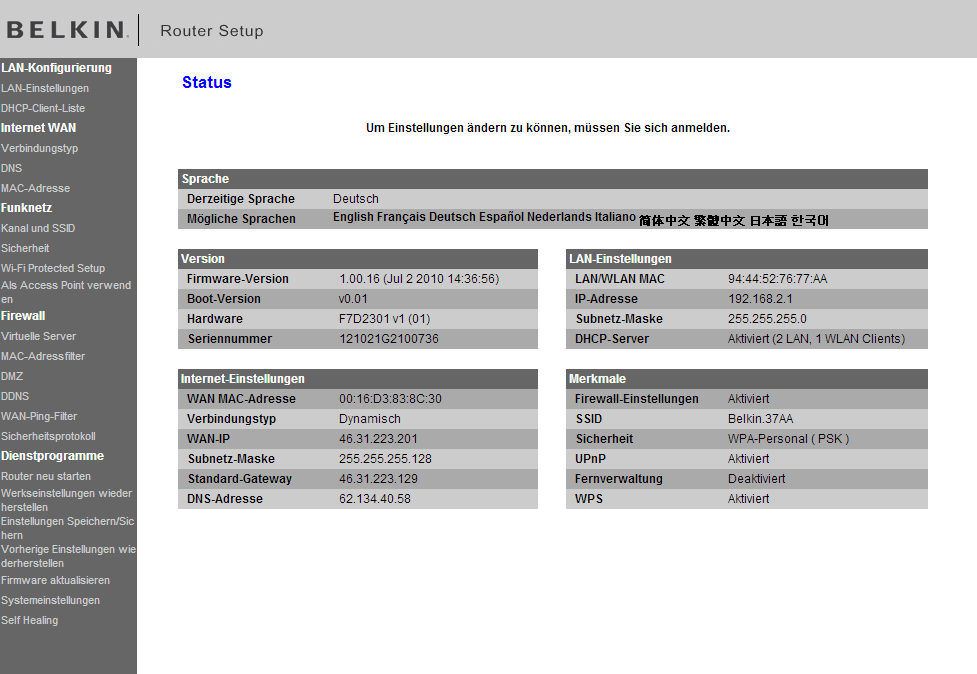Switch language to Italiano
The image size is (977, 674).
click(x=615, y=217)
